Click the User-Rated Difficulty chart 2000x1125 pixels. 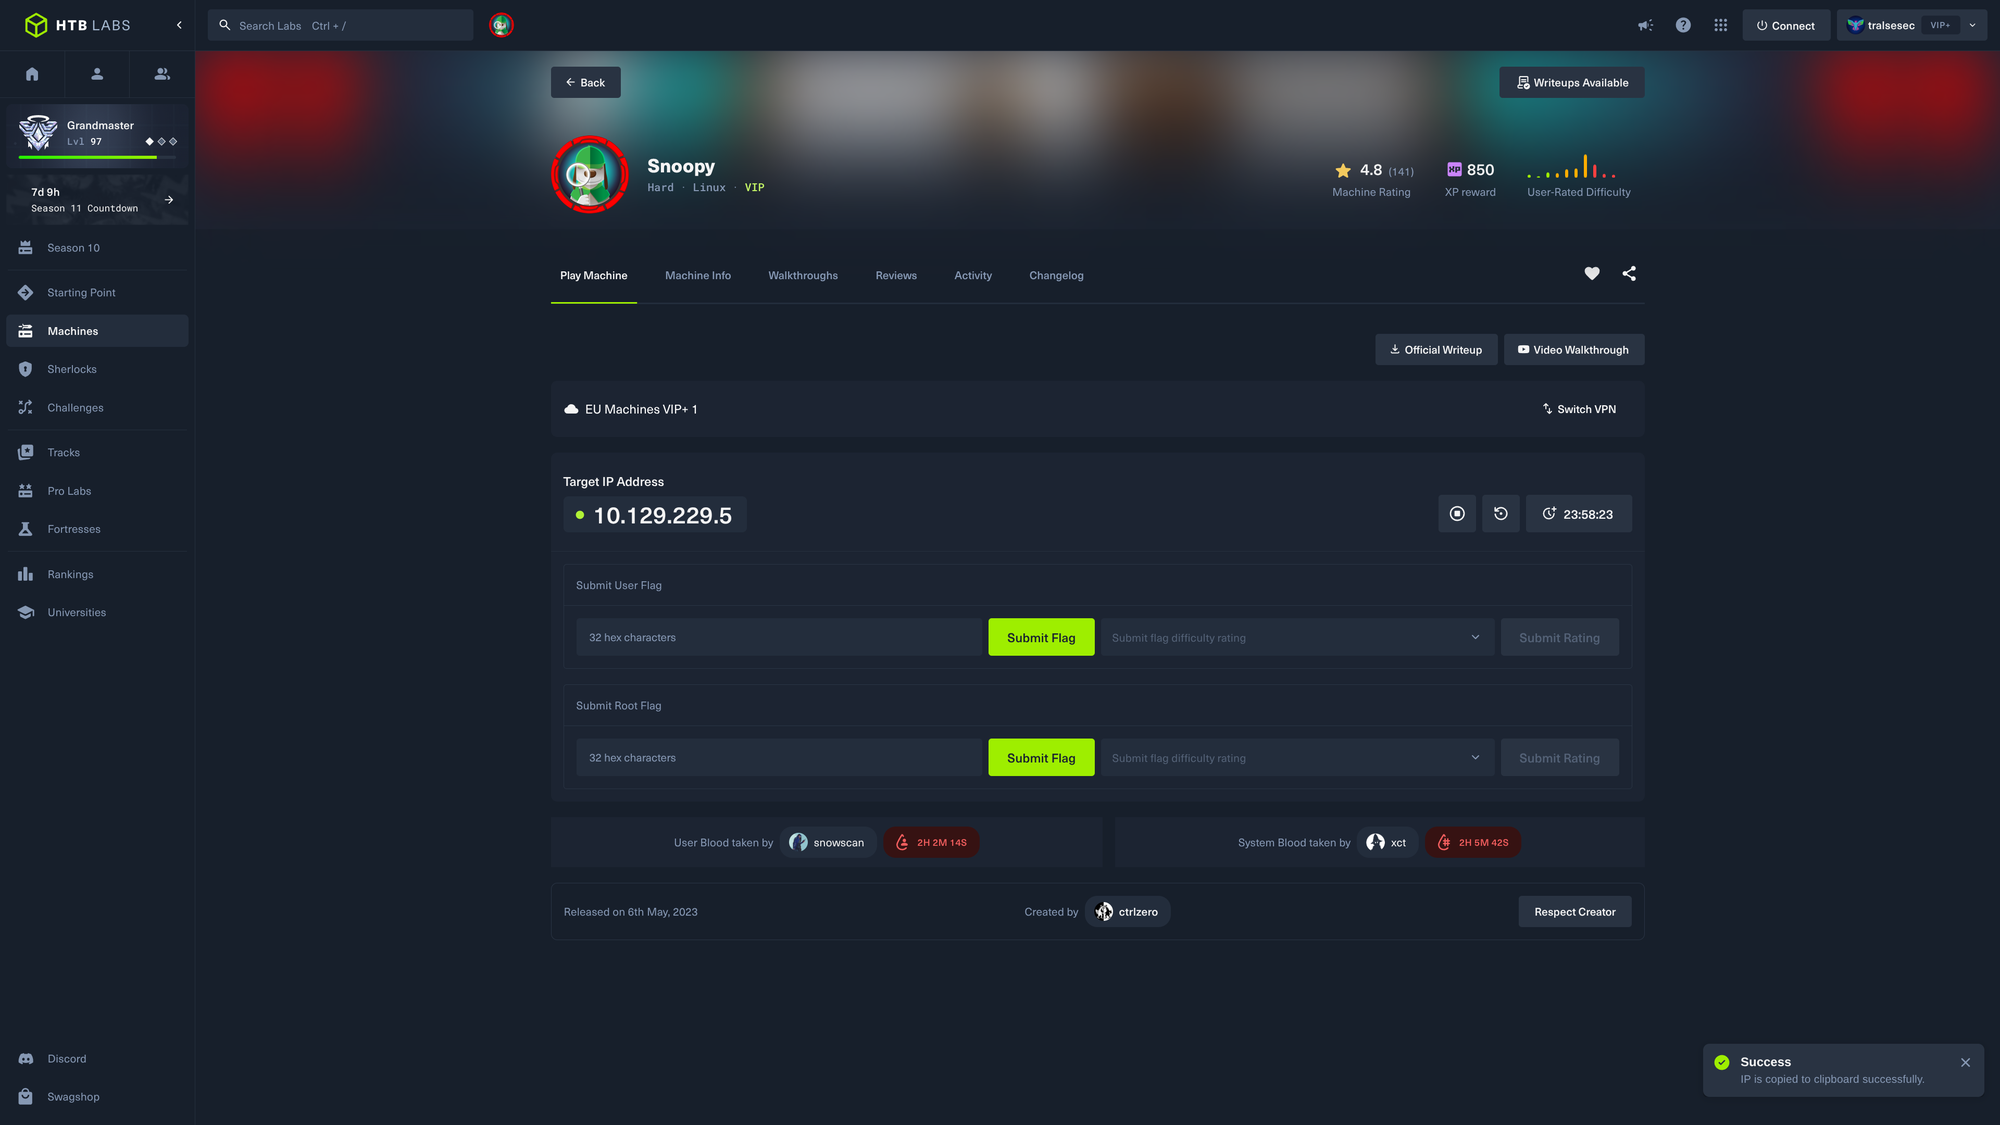[1571, 166]
